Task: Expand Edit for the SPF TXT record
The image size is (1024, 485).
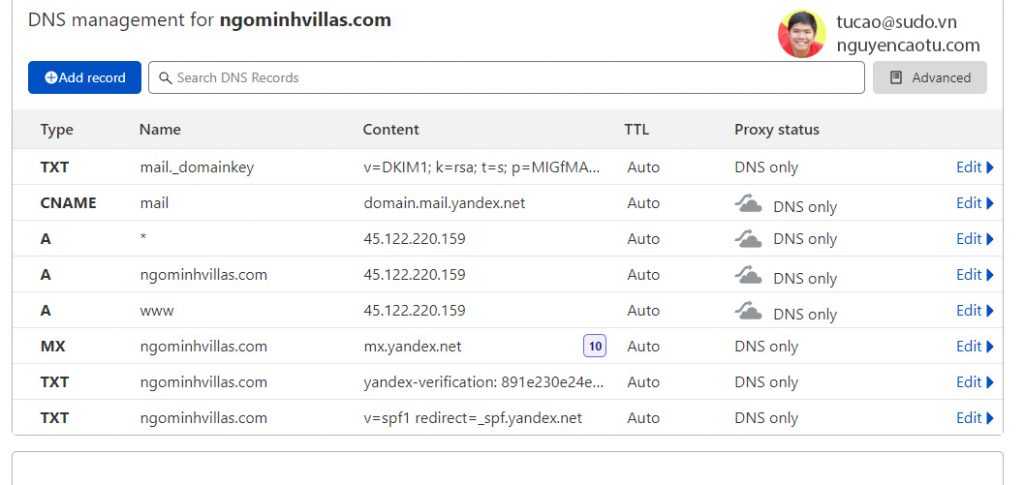Action: 974,418
